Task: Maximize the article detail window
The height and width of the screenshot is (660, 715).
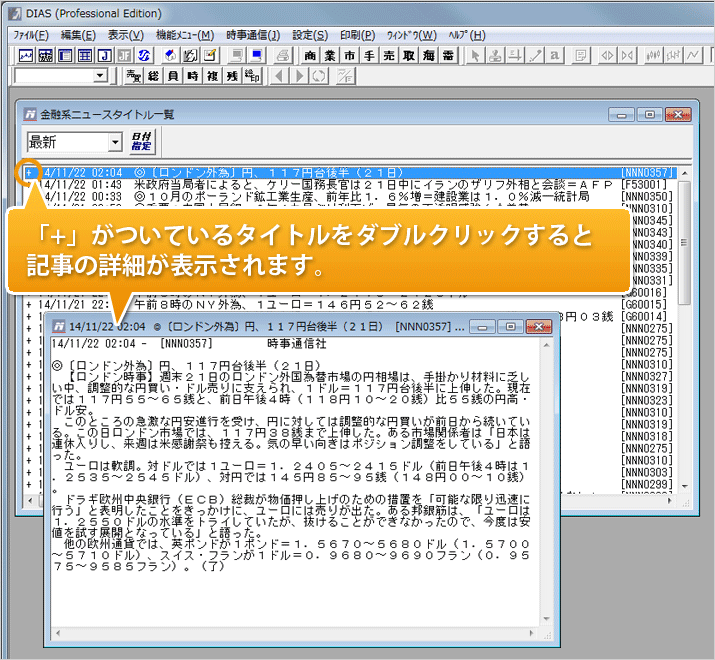Action: click(512, 327)
